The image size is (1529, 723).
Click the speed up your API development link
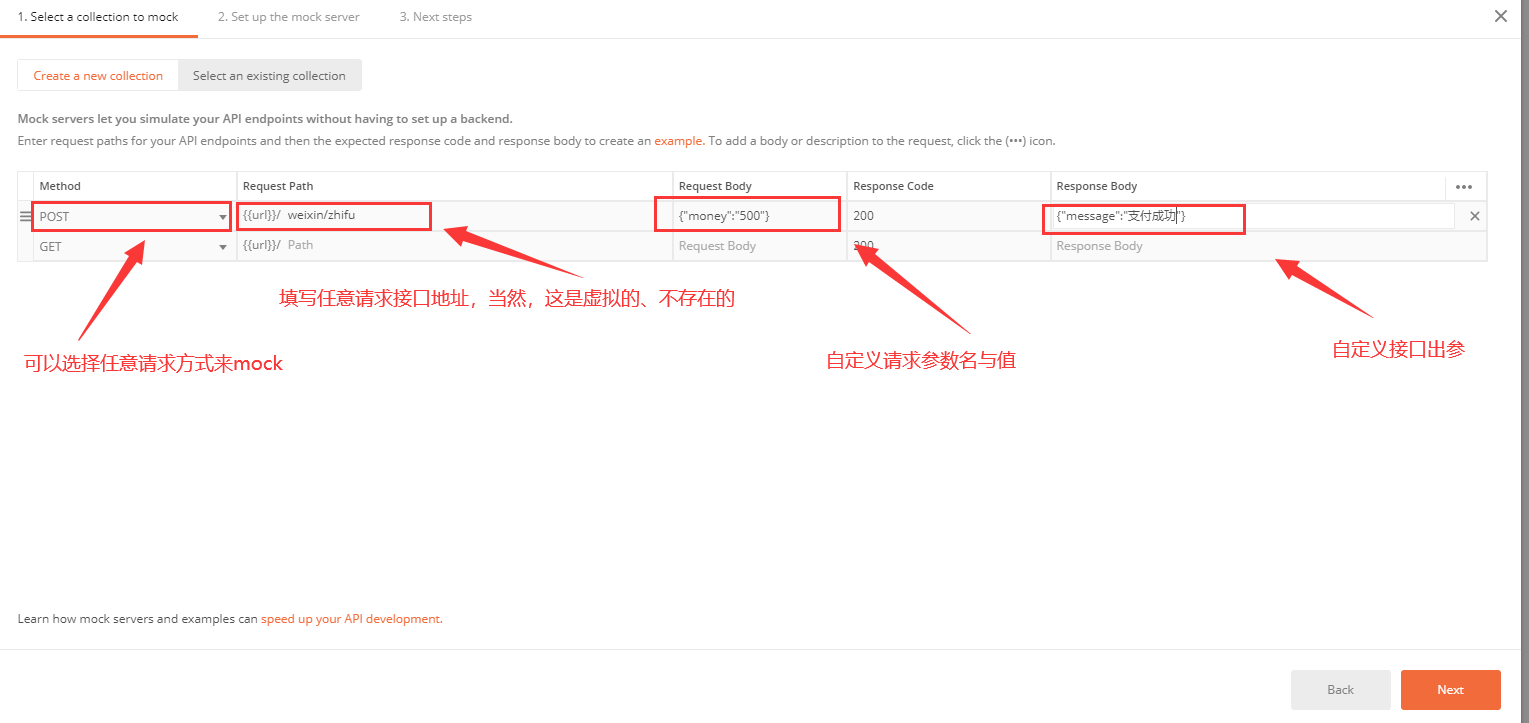[x=350, y=619]
